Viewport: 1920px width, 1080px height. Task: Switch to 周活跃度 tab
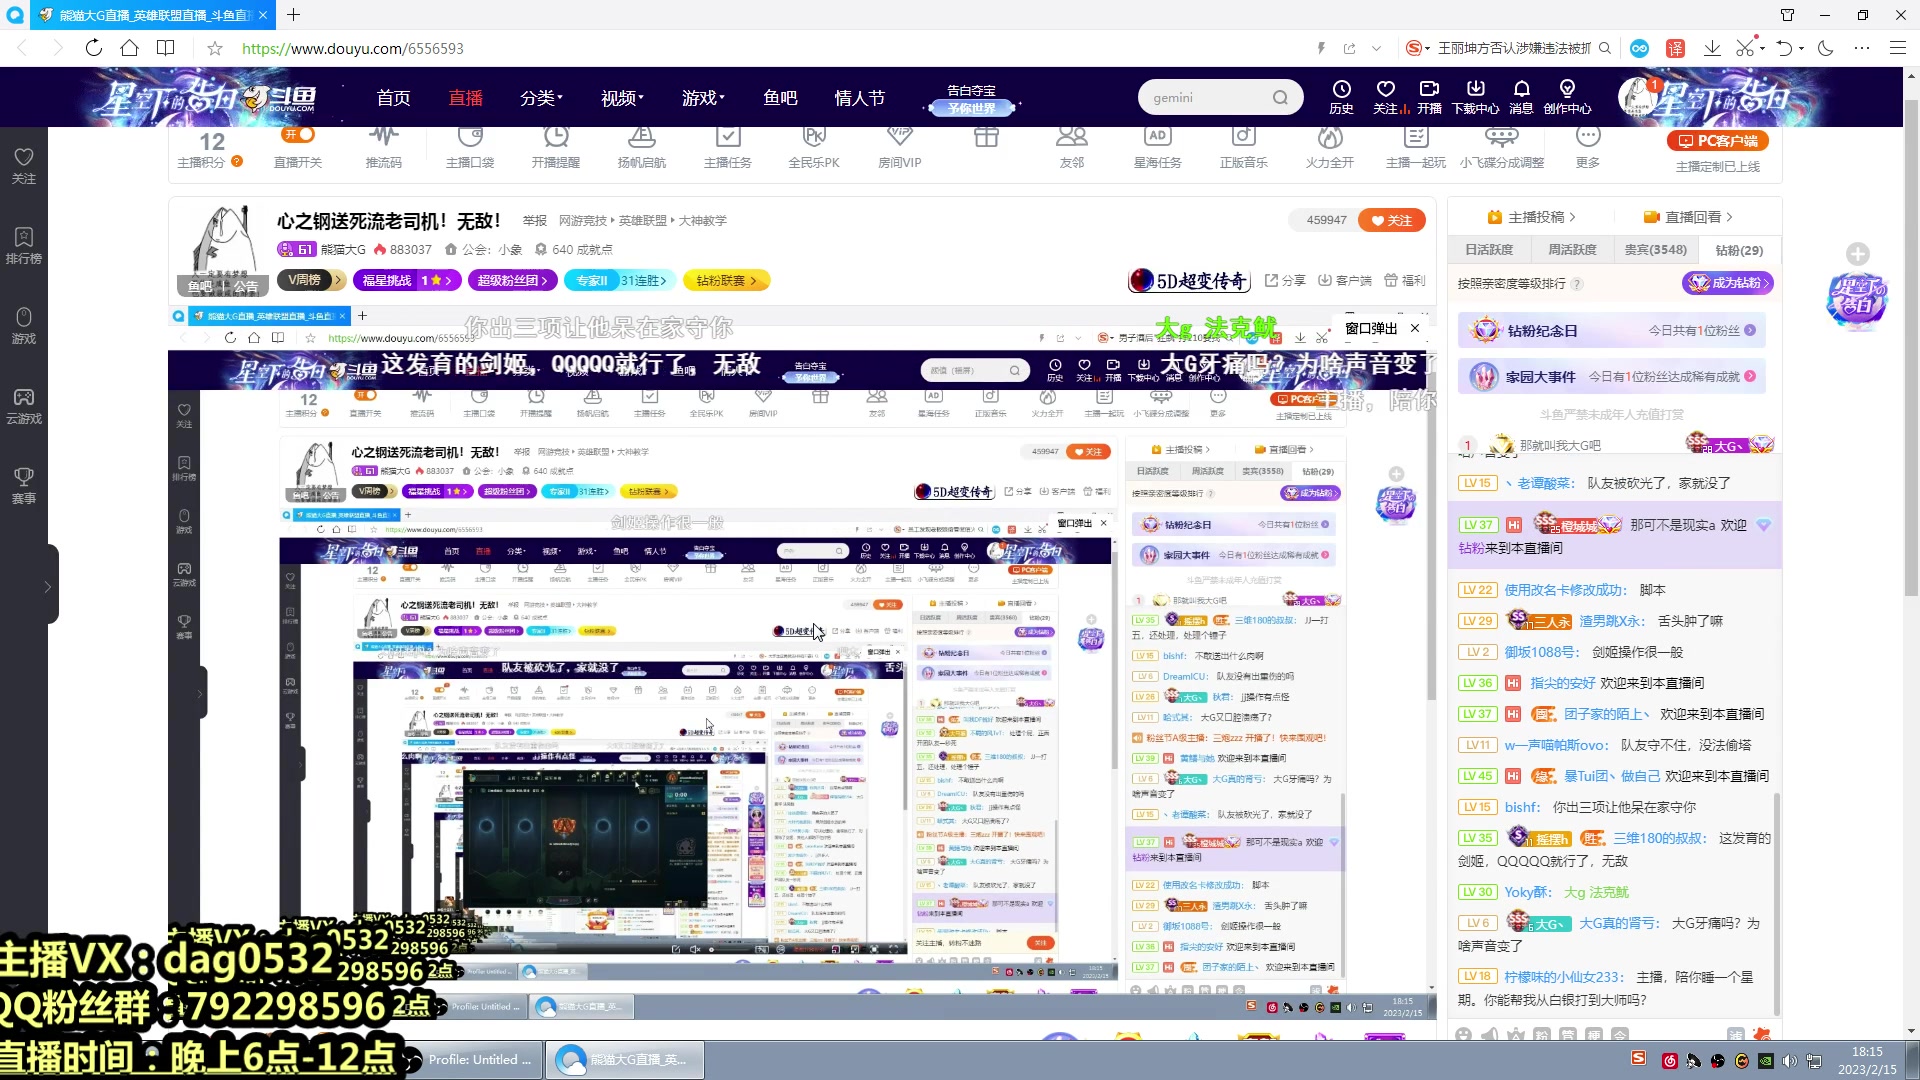click(x=1572, y=250)
